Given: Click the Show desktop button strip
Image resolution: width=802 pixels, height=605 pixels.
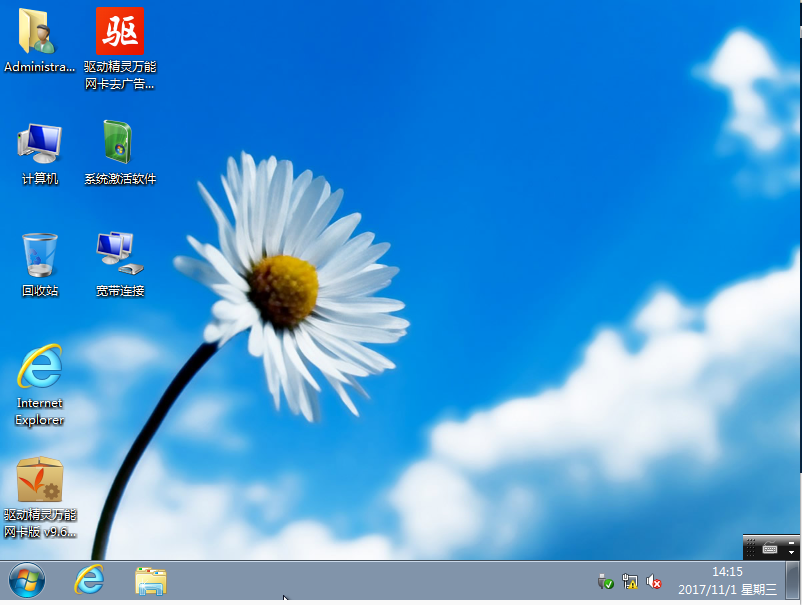Looking at the screenshot, I should coord(793,581).
